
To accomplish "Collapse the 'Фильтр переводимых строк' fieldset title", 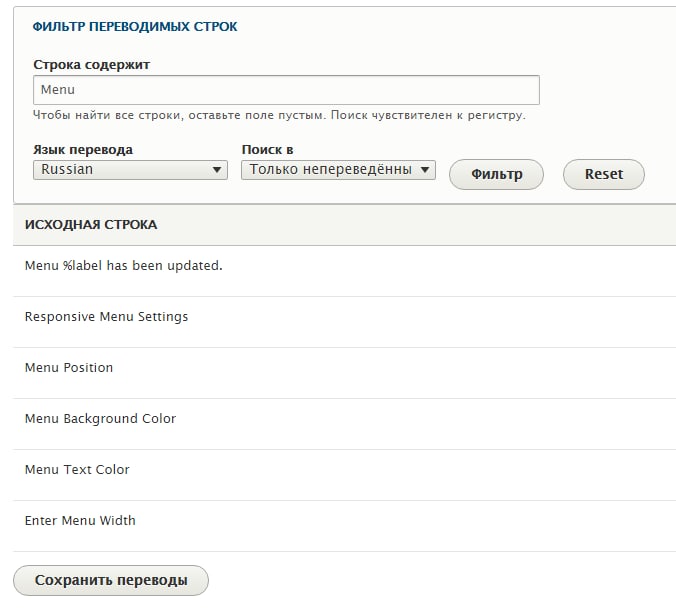I will pos(135,27).
